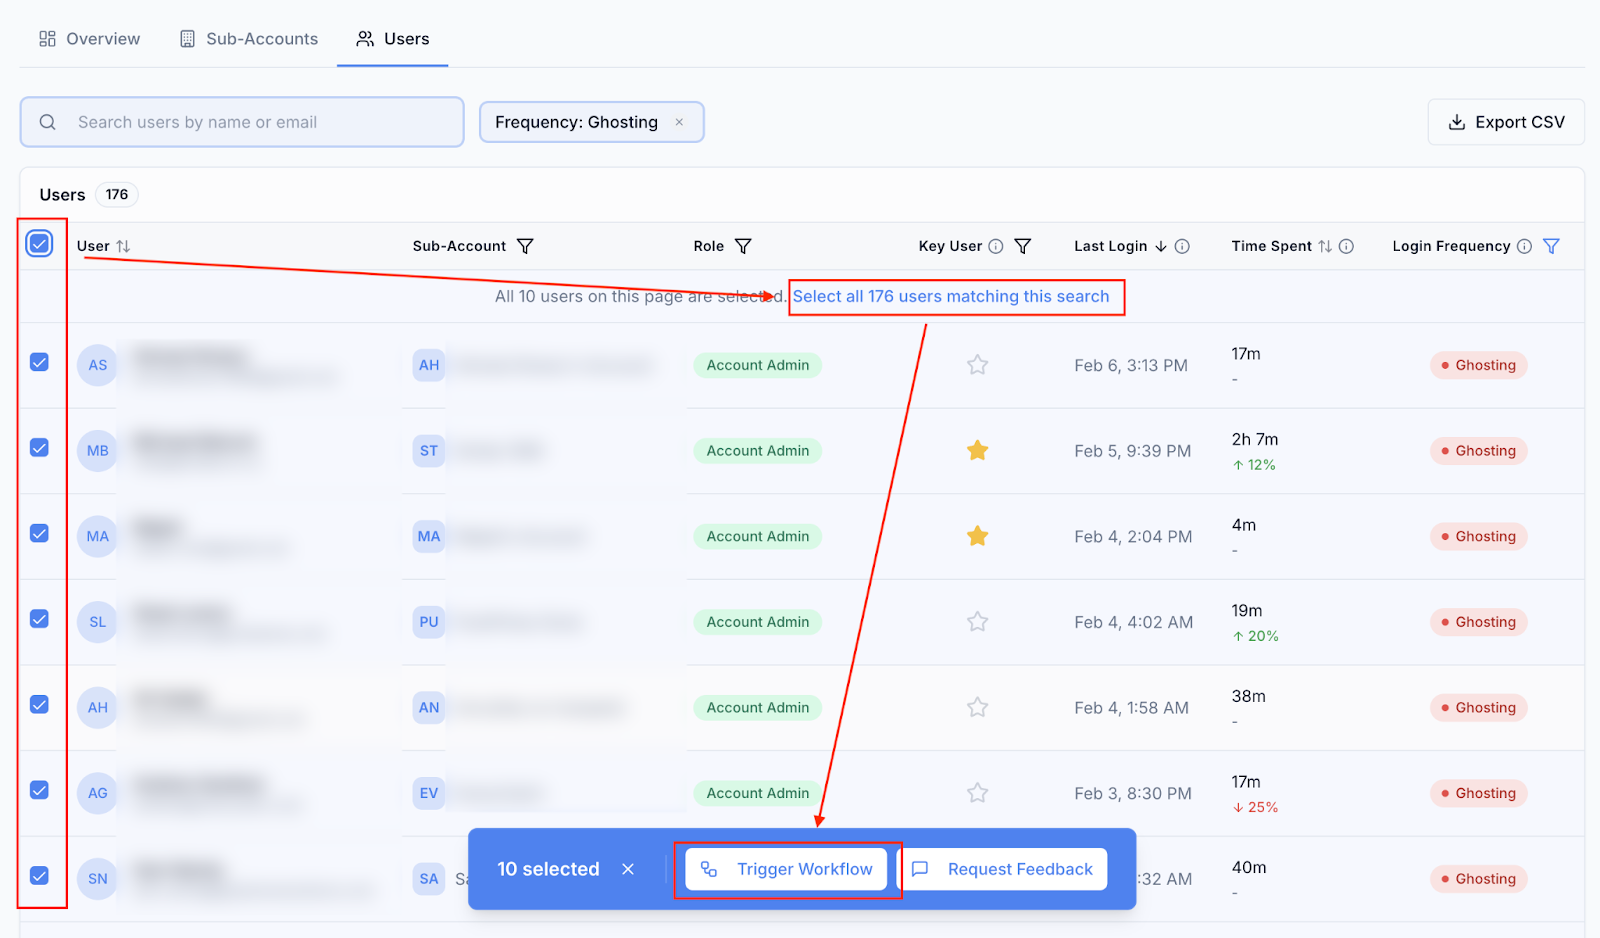Click the AG user avatar

[97, 793]
